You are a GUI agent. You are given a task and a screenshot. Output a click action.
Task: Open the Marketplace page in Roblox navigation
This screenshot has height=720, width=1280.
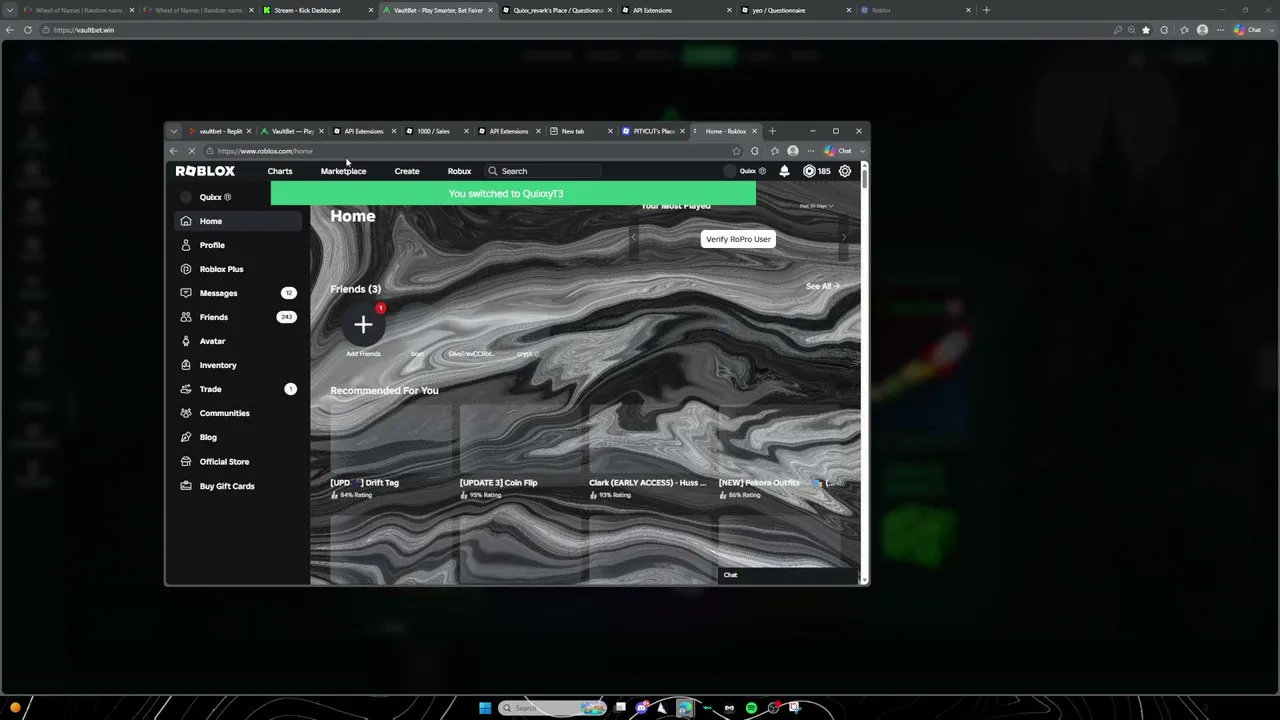pyautogui.click(x=343, y=171)
